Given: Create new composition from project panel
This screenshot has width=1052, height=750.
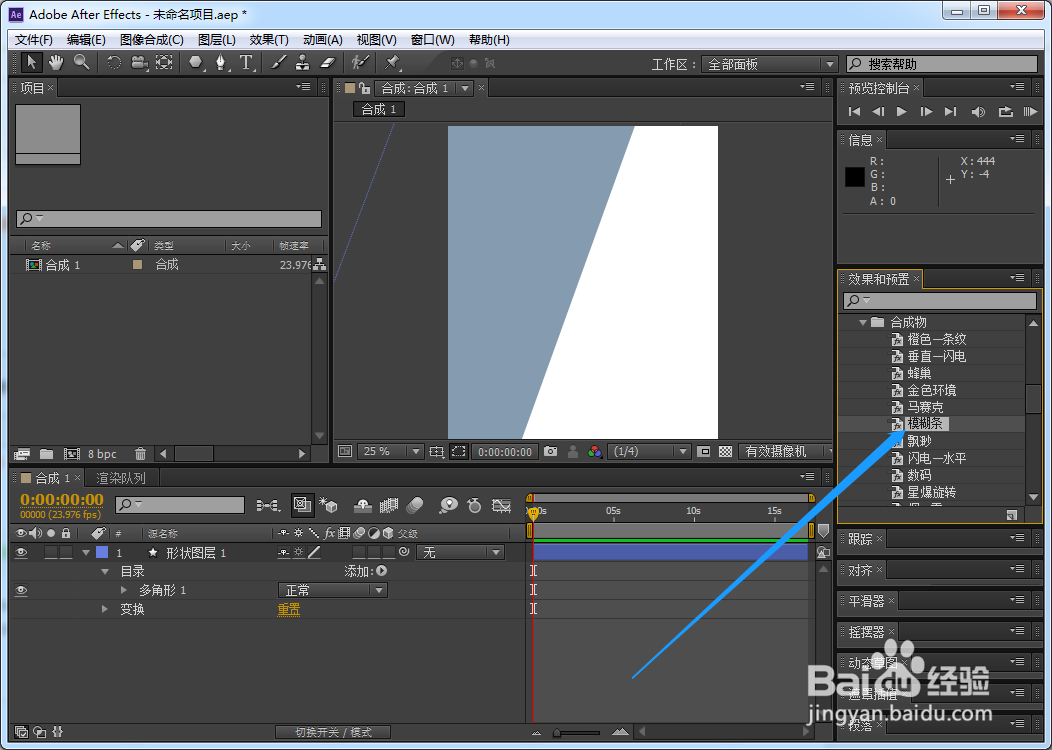Looking at the screenshot, I should (x=72, y=454).
